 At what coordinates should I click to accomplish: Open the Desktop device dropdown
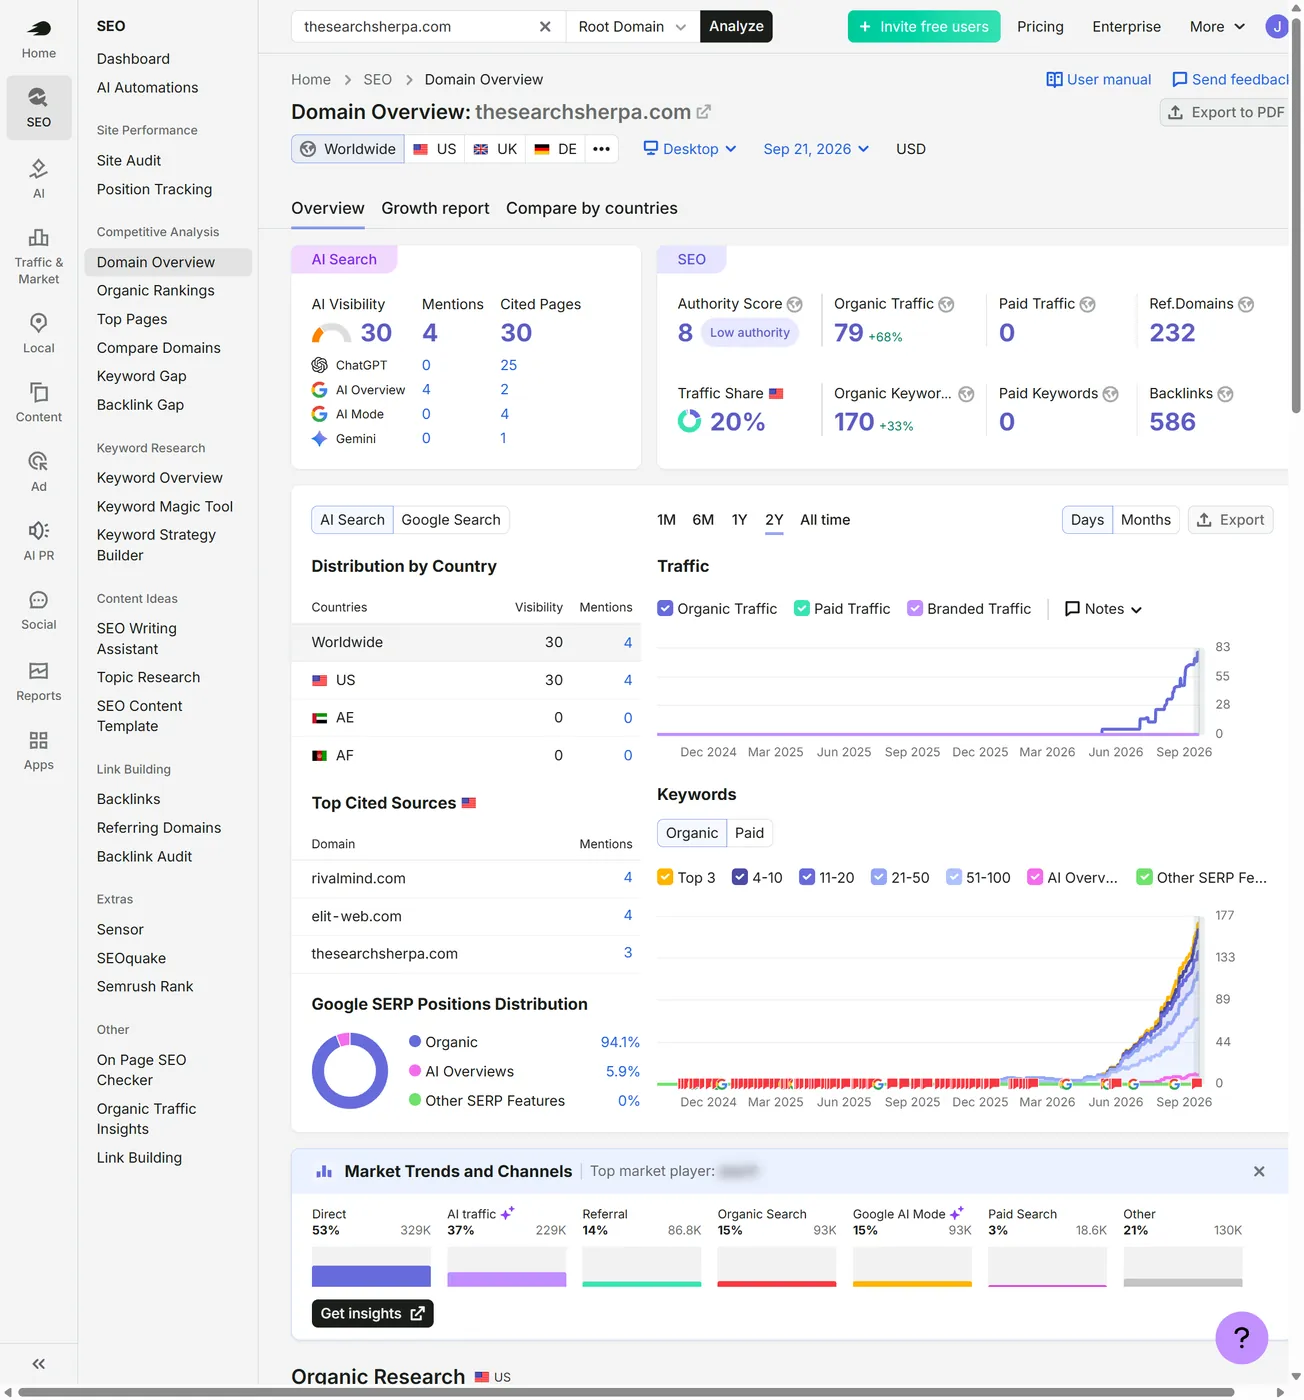pyautogui.click(x=690, y=149)
